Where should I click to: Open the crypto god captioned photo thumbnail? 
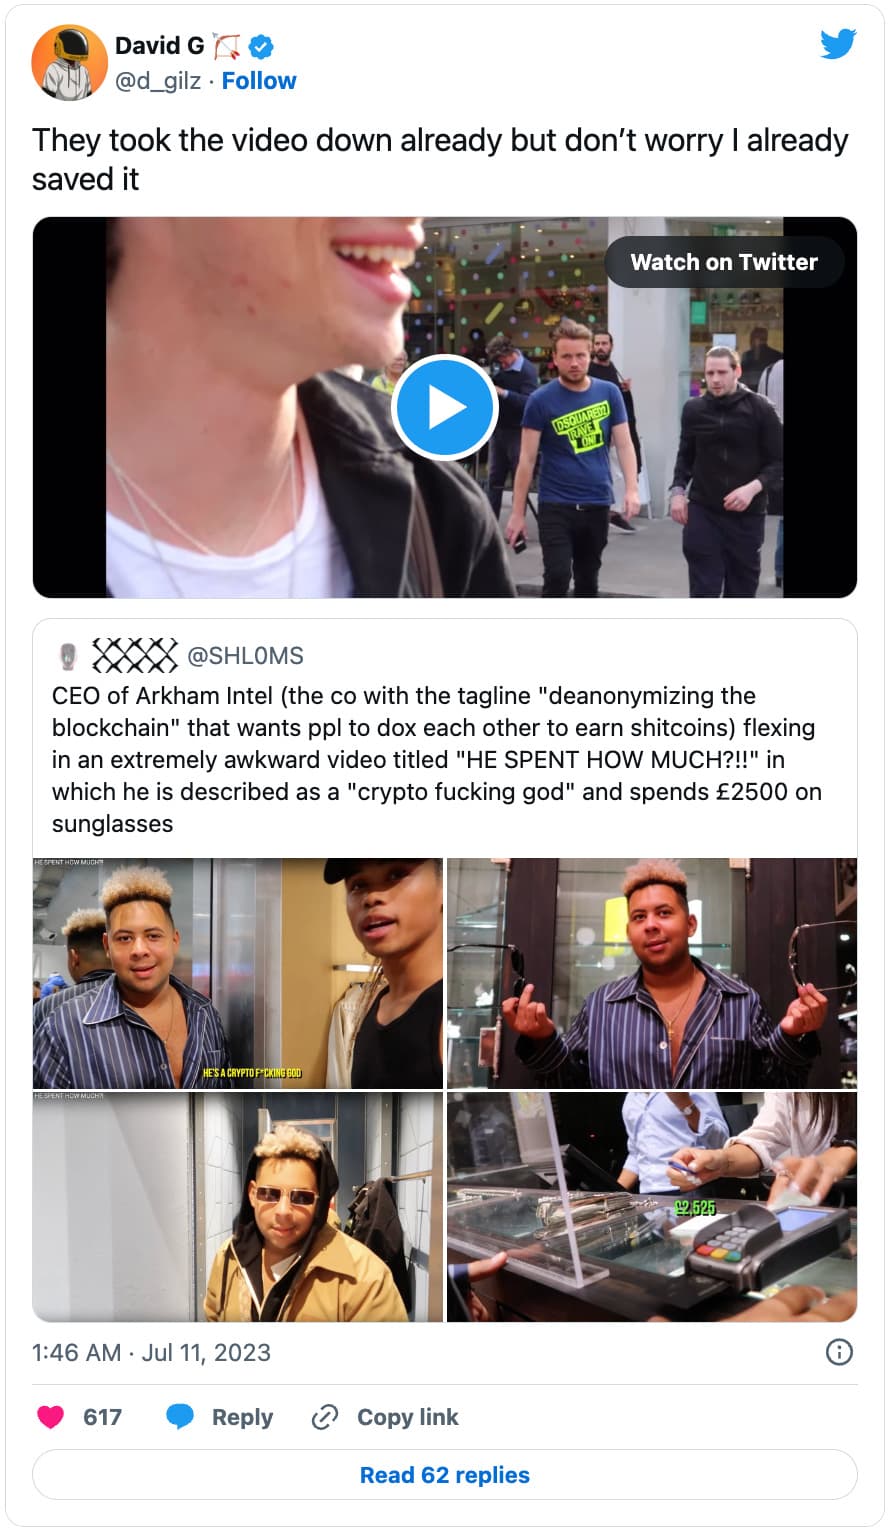238,973
